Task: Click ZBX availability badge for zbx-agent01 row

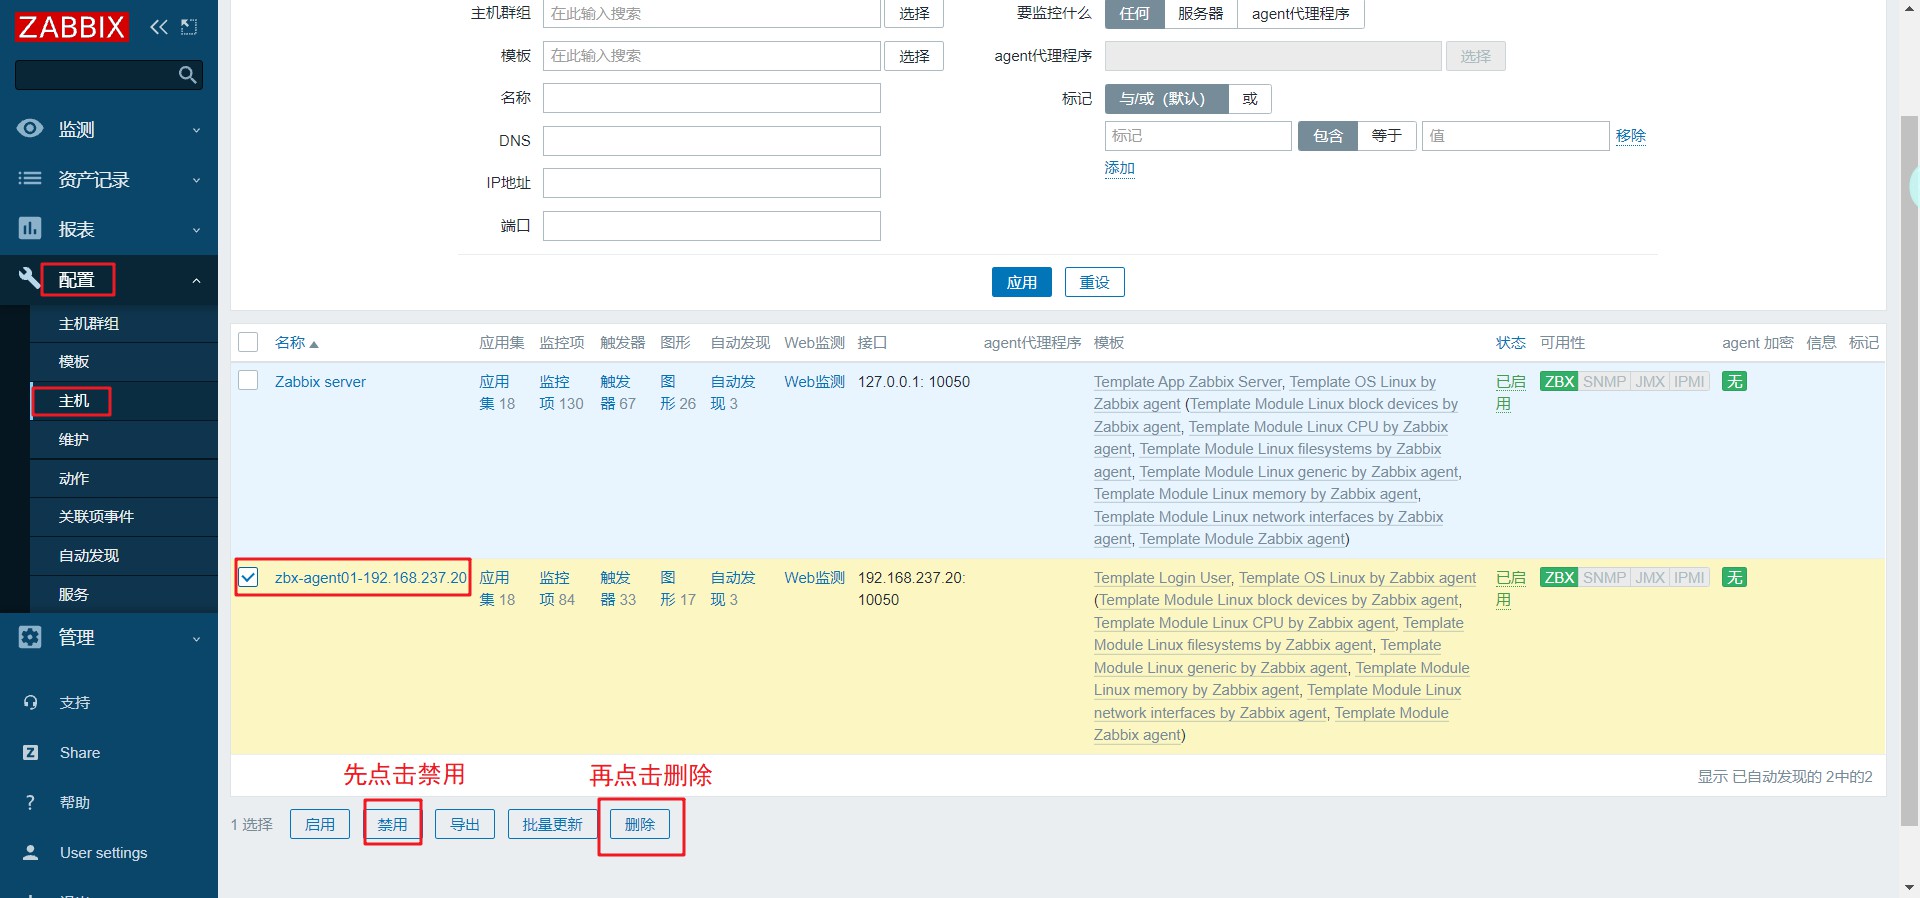Action: pyautogui.click(x=1559, y=577)
